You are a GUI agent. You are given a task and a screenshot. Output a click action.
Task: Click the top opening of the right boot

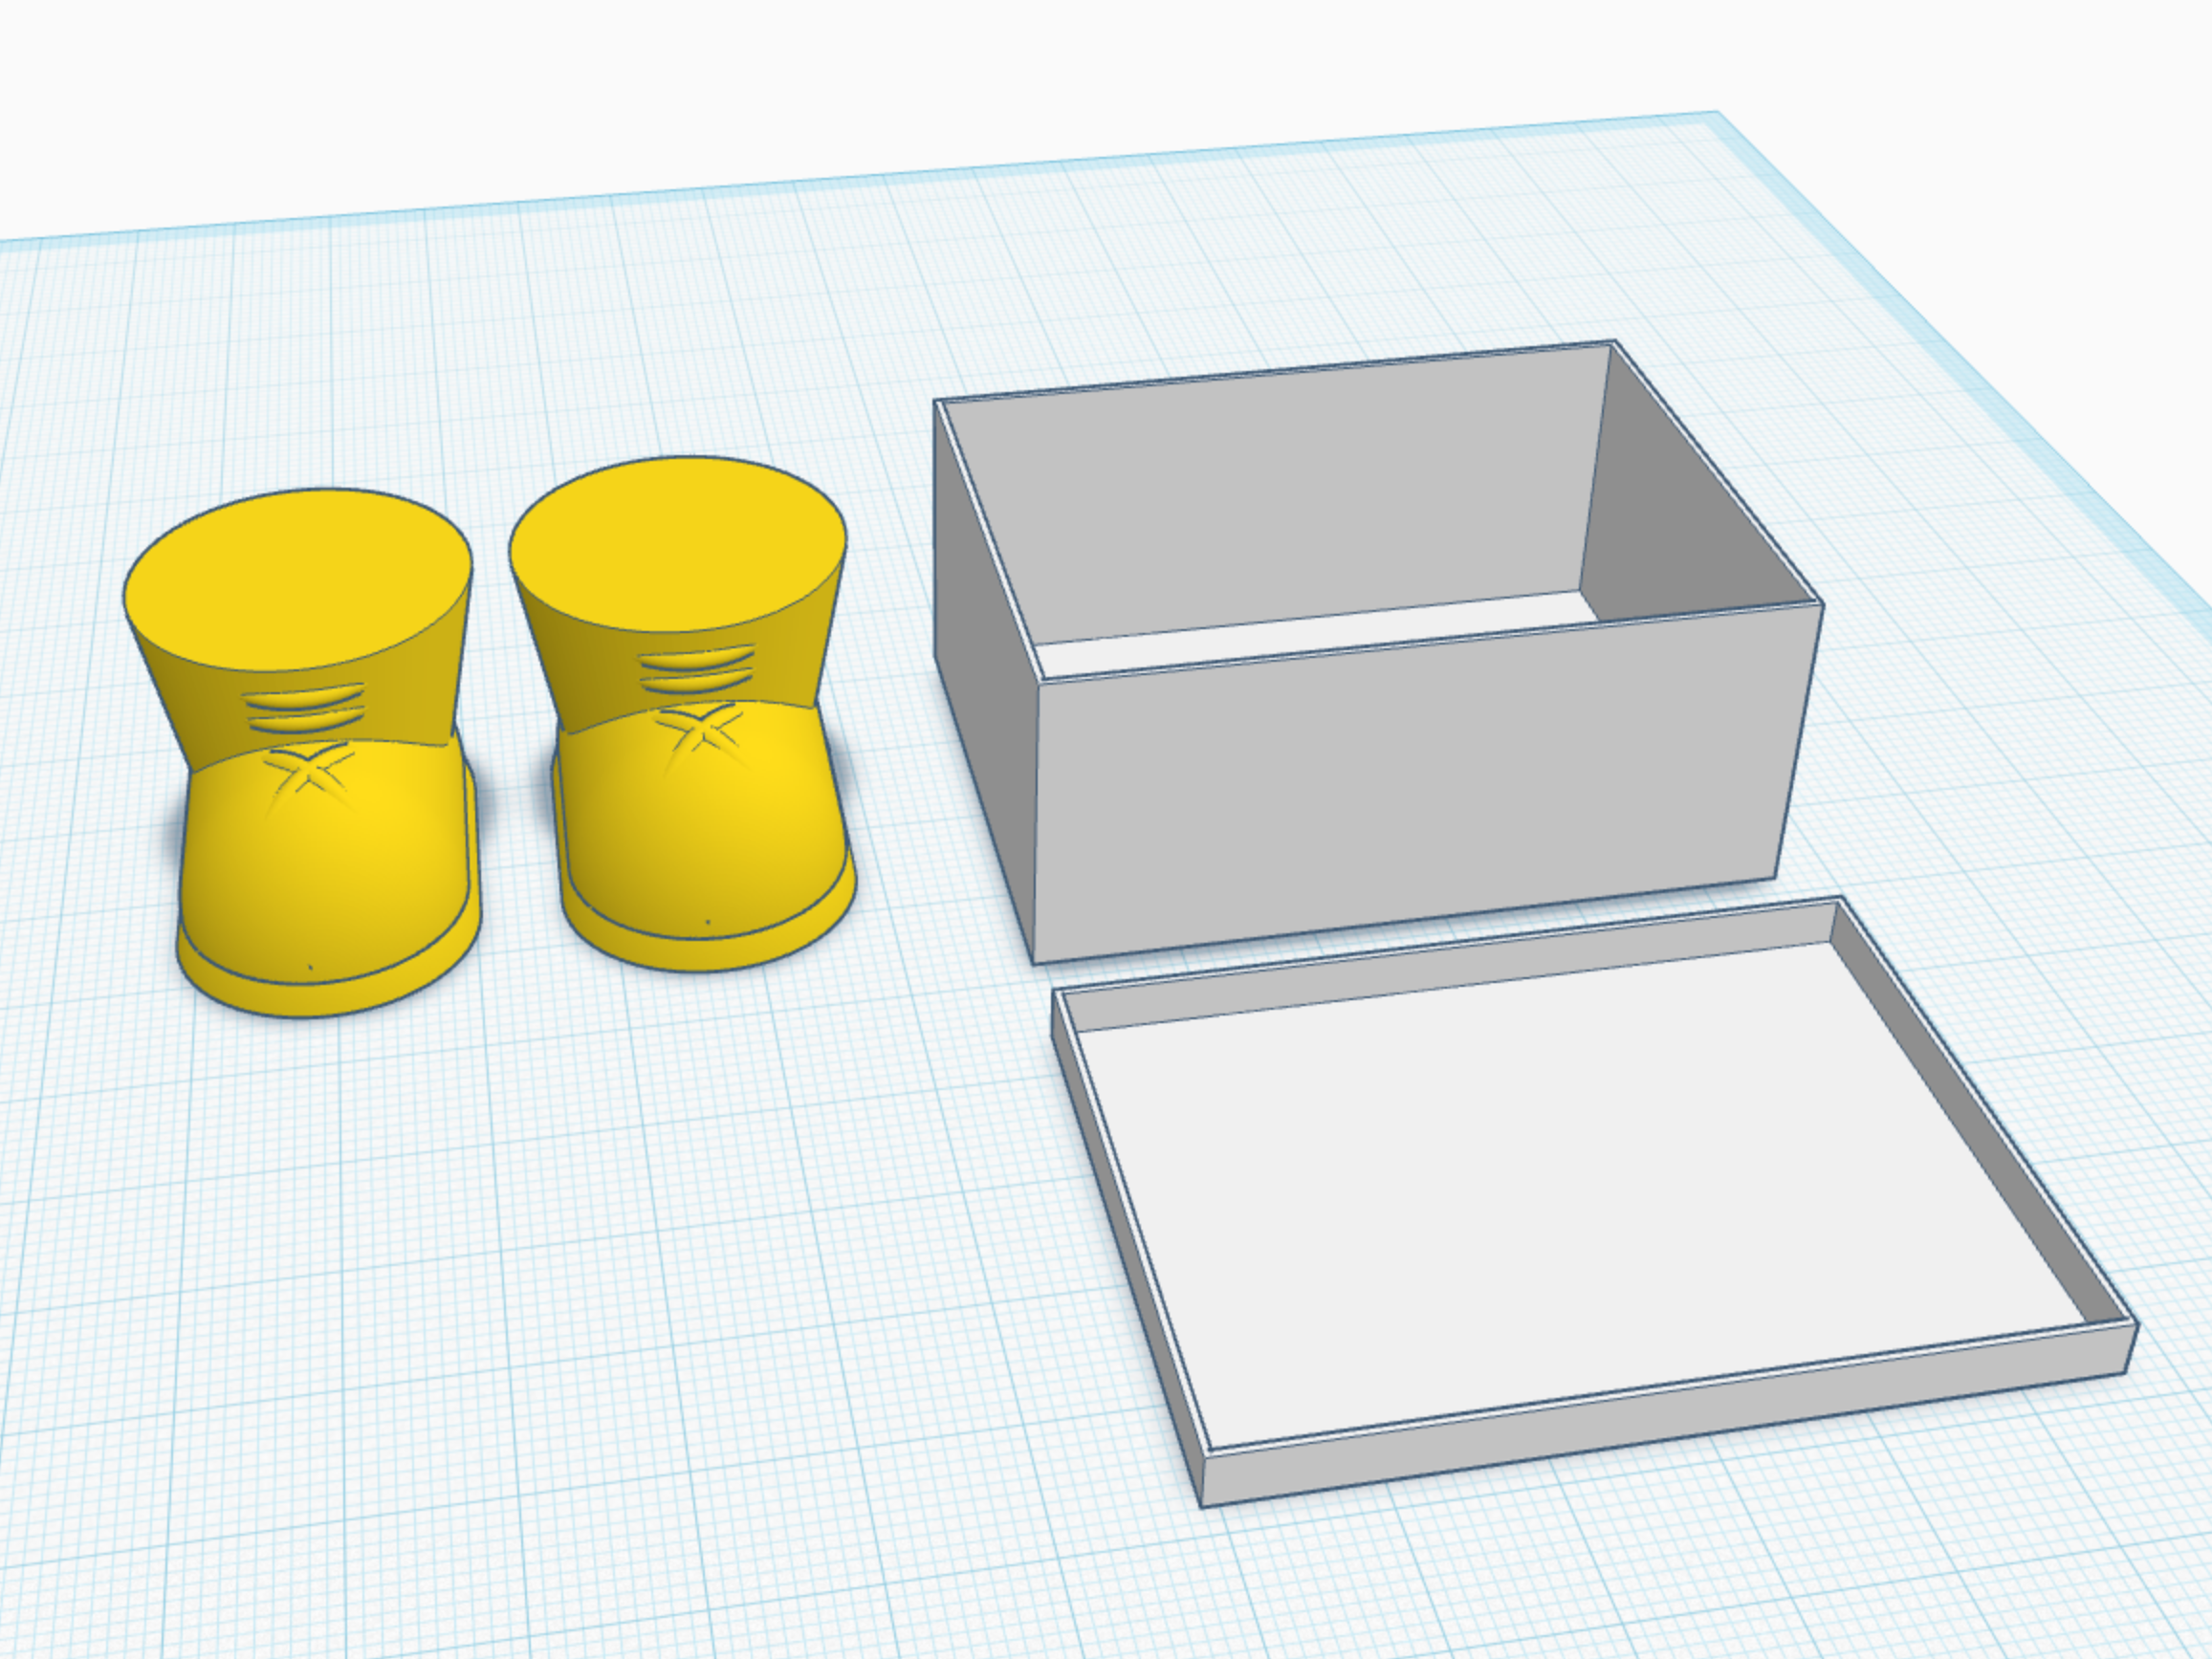click(678, 545)
